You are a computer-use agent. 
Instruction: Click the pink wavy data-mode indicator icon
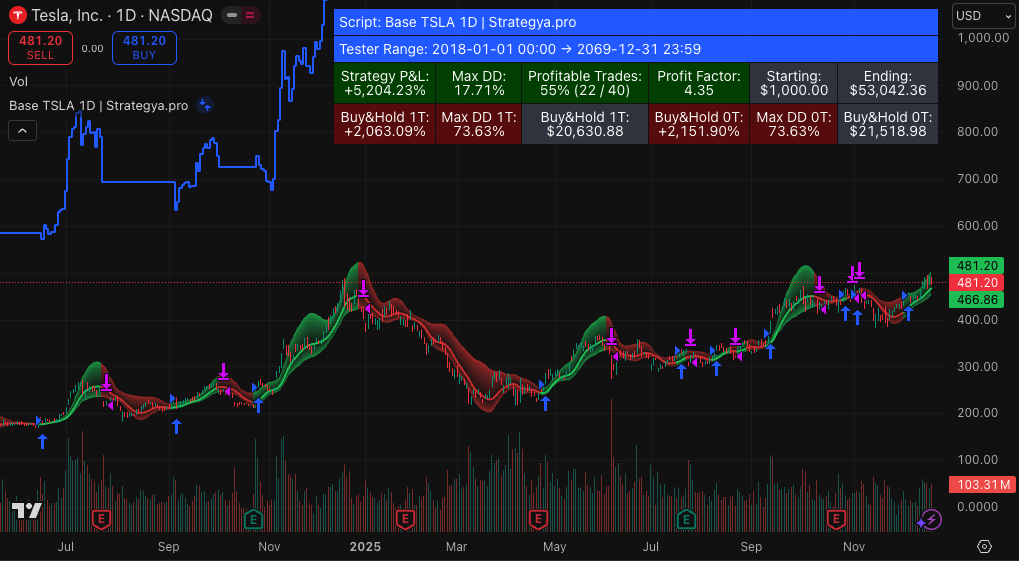point(250,15)
